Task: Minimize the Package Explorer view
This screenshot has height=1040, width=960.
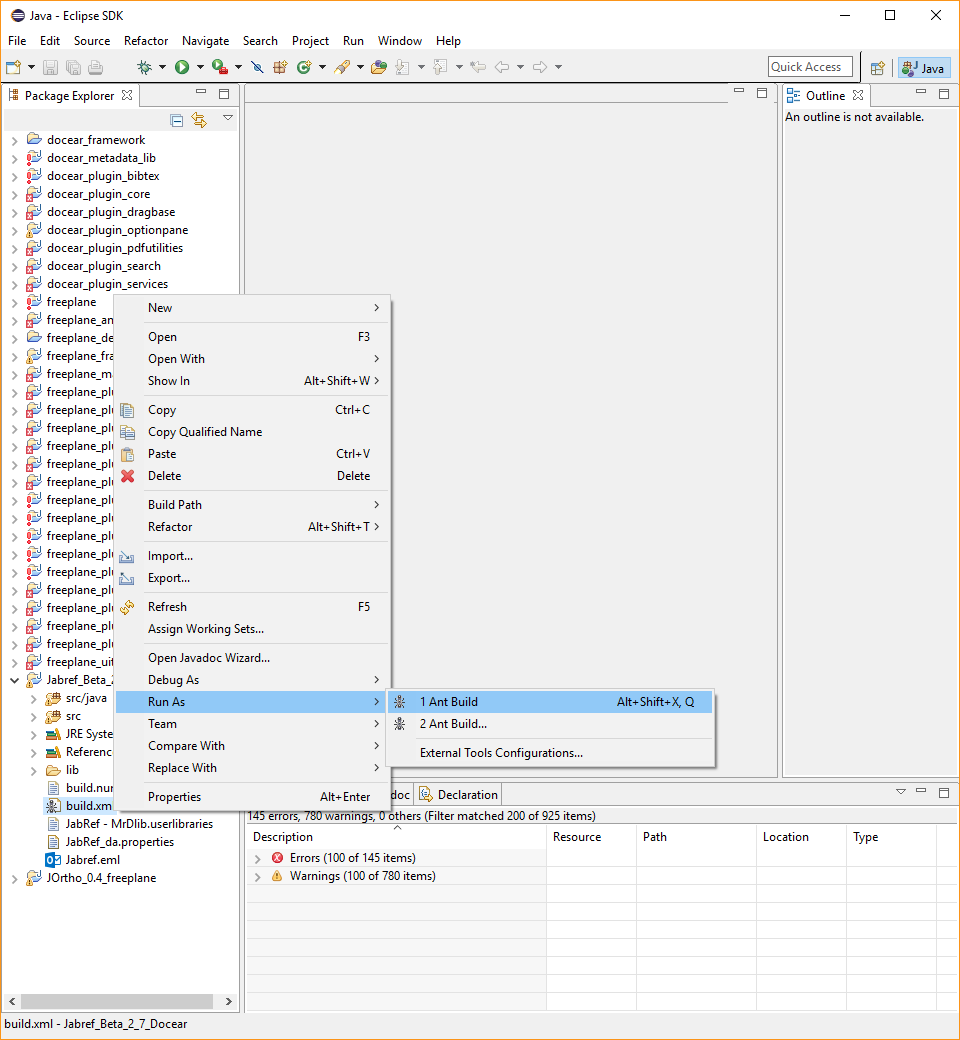Action: click(x=201, y=92)
